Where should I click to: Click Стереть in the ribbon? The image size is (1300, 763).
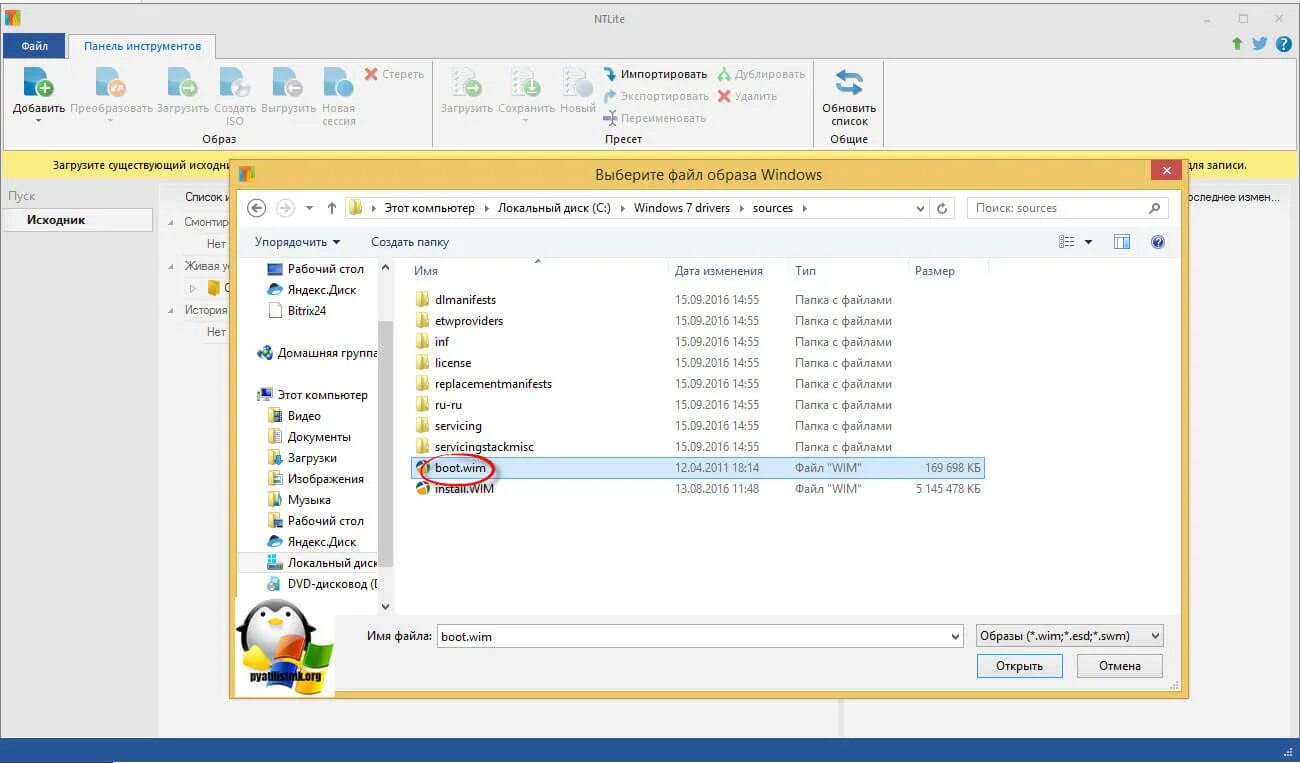394,74
